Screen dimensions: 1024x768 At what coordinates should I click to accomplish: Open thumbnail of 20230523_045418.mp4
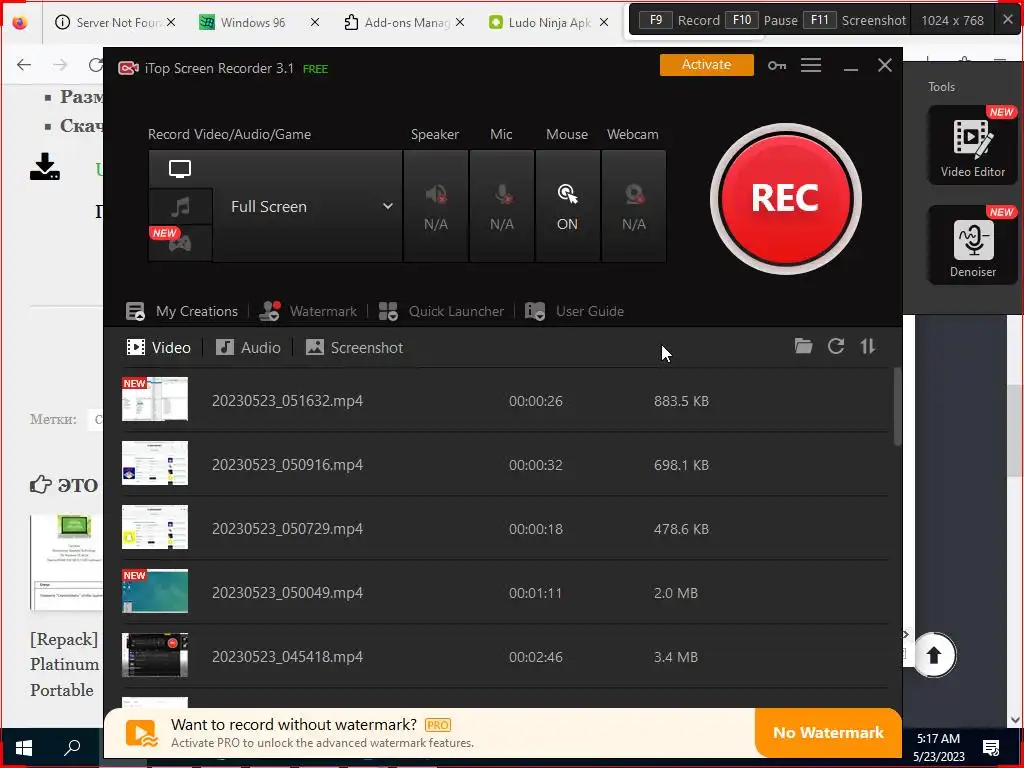pos(155,655)
